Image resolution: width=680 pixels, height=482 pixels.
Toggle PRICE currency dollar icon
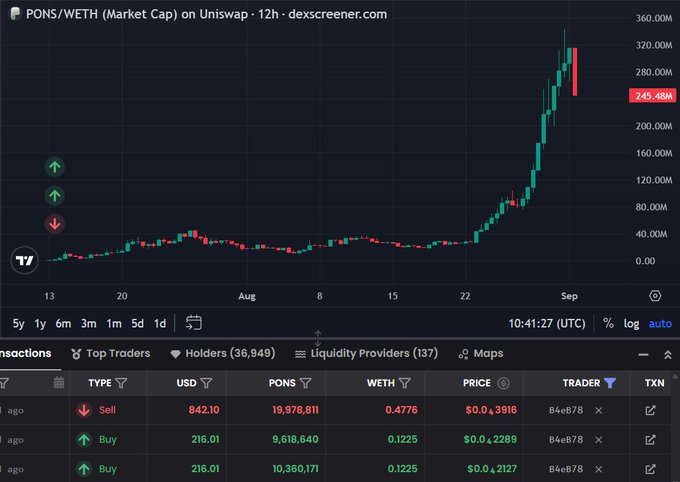coord(503,383)
